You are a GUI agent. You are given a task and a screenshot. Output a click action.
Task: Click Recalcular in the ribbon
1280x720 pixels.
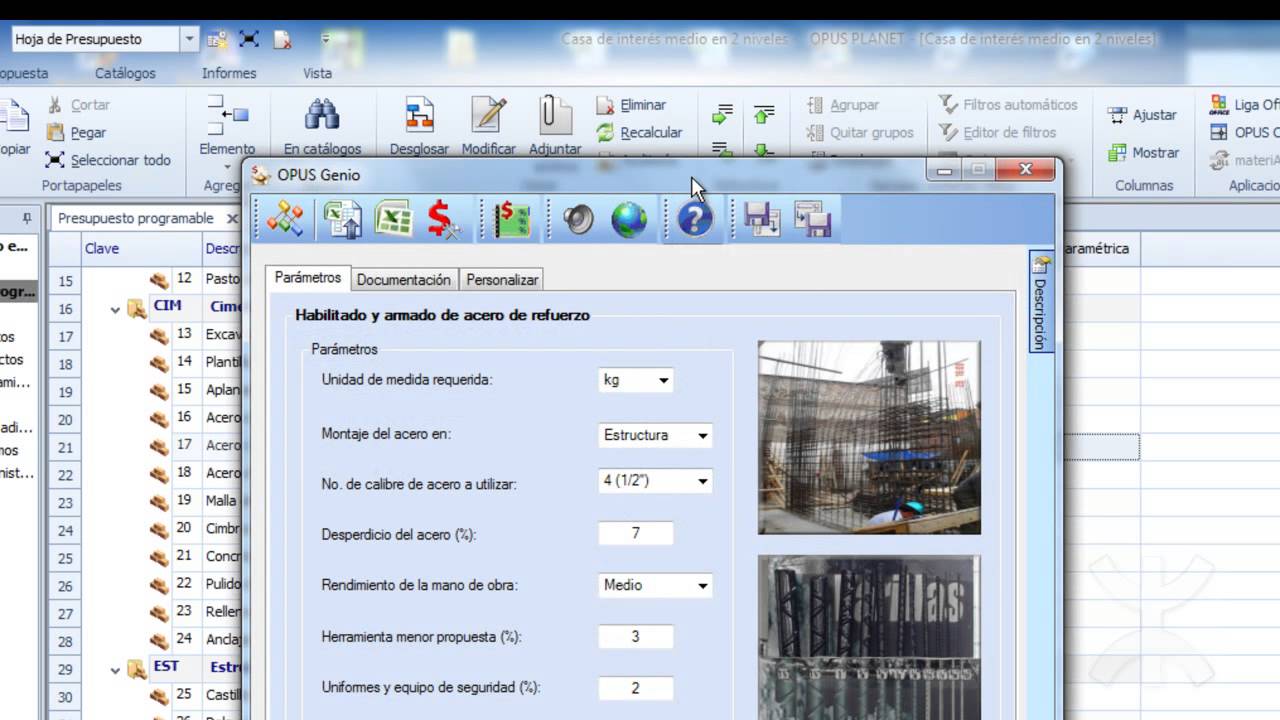[x=639, y=132]
